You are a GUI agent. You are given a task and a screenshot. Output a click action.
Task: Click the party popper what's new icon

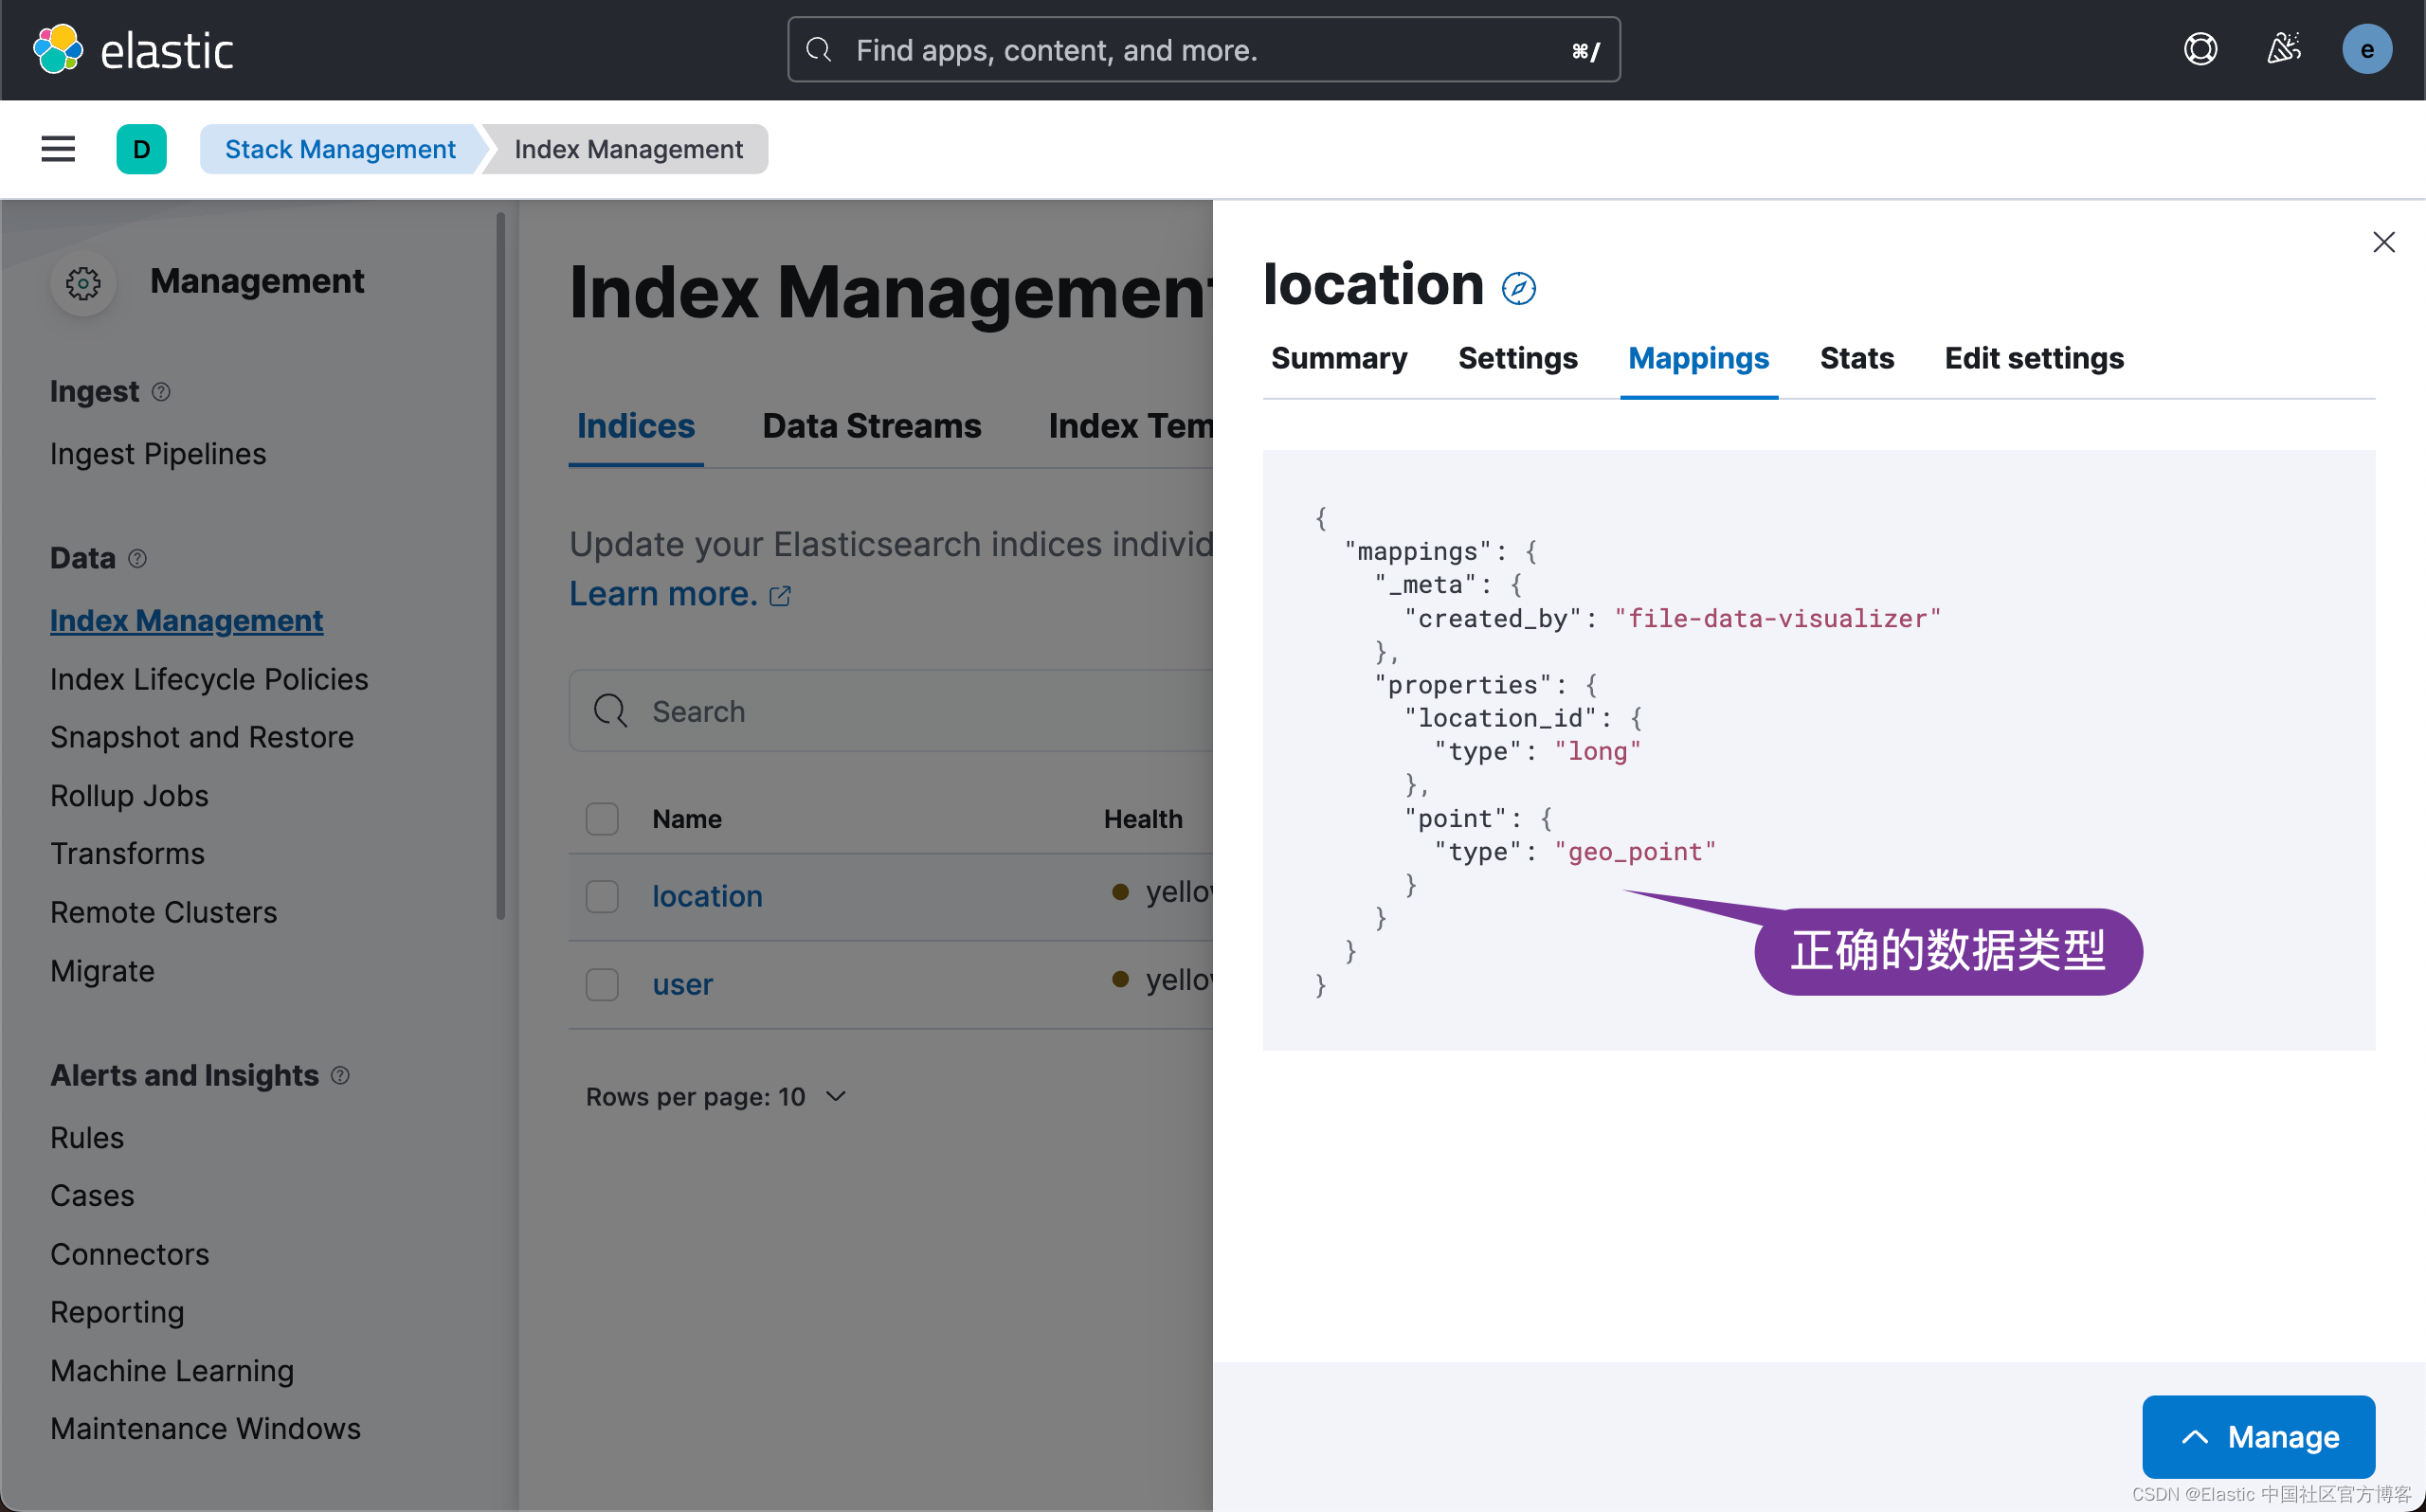coord(2283,48)
